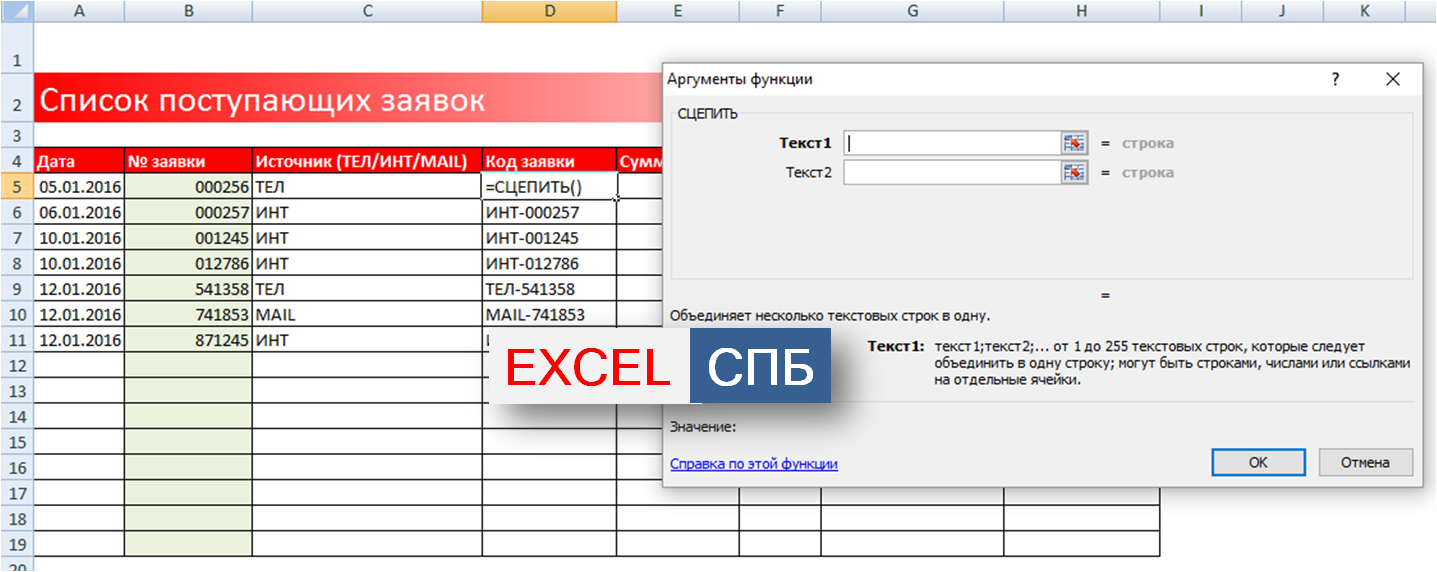Click the collapse dialog icon for Текст1
The width and height of the screenshot is (1437, 572).
1074,143
